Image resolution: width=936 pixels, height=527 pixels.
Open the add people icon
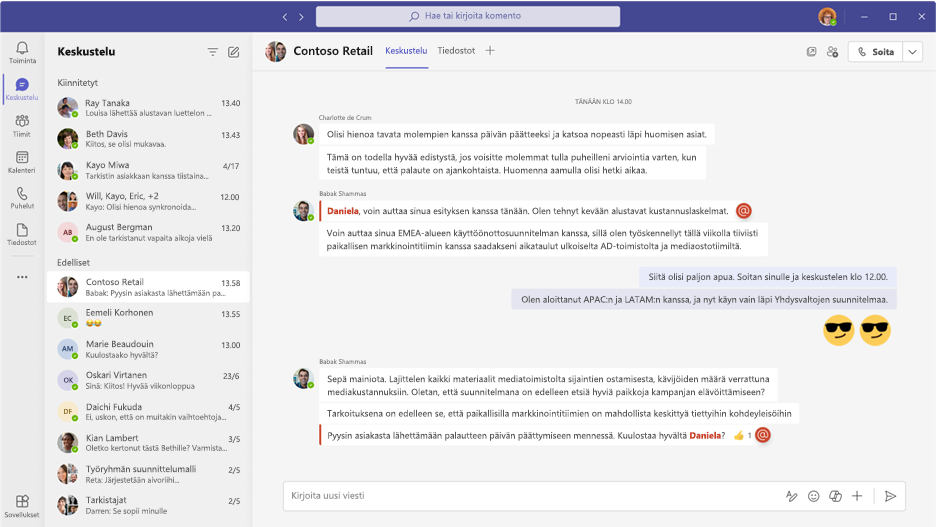(833, 52)
